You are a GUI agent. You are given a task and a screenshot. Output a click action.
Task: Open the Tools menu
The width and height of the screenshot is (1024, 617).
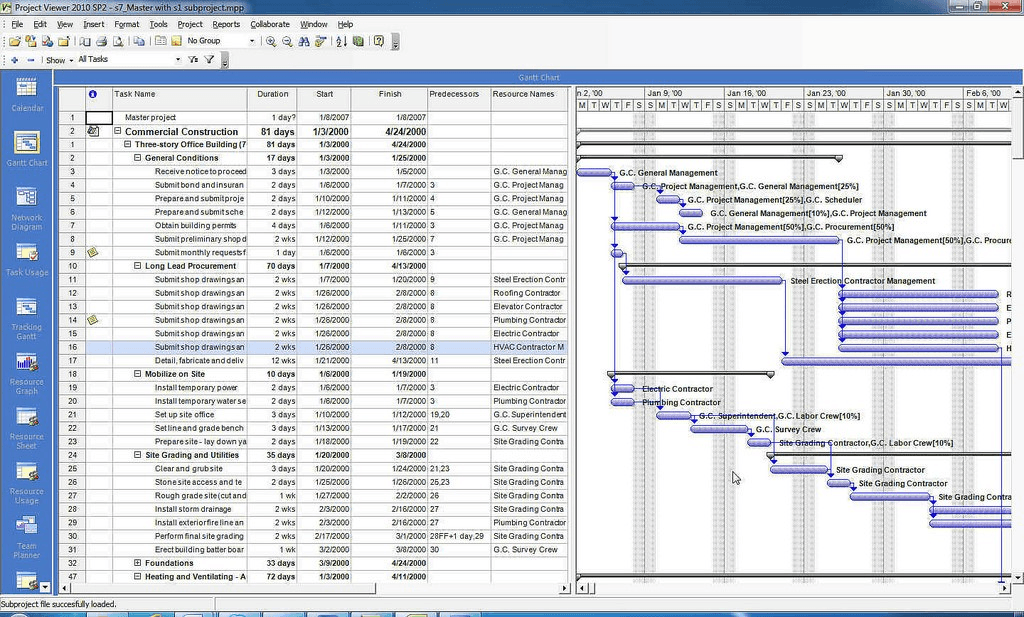pos(158,24)
